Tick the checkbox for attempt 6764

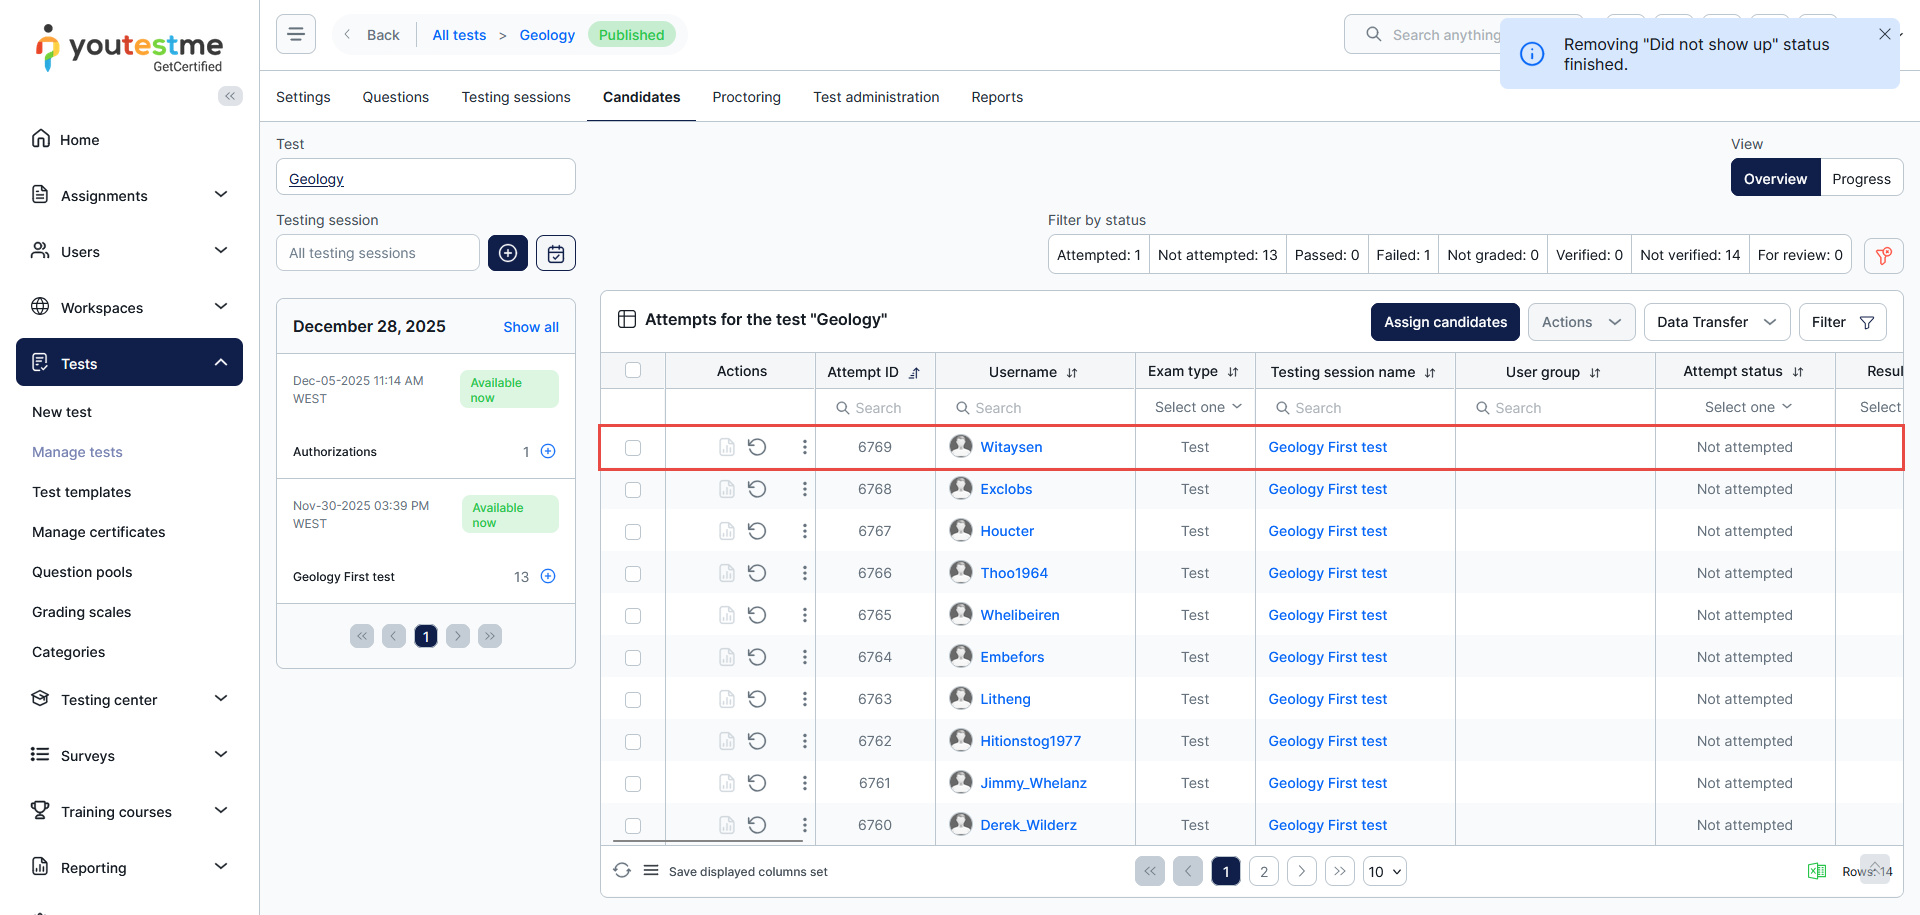[633, 657]
